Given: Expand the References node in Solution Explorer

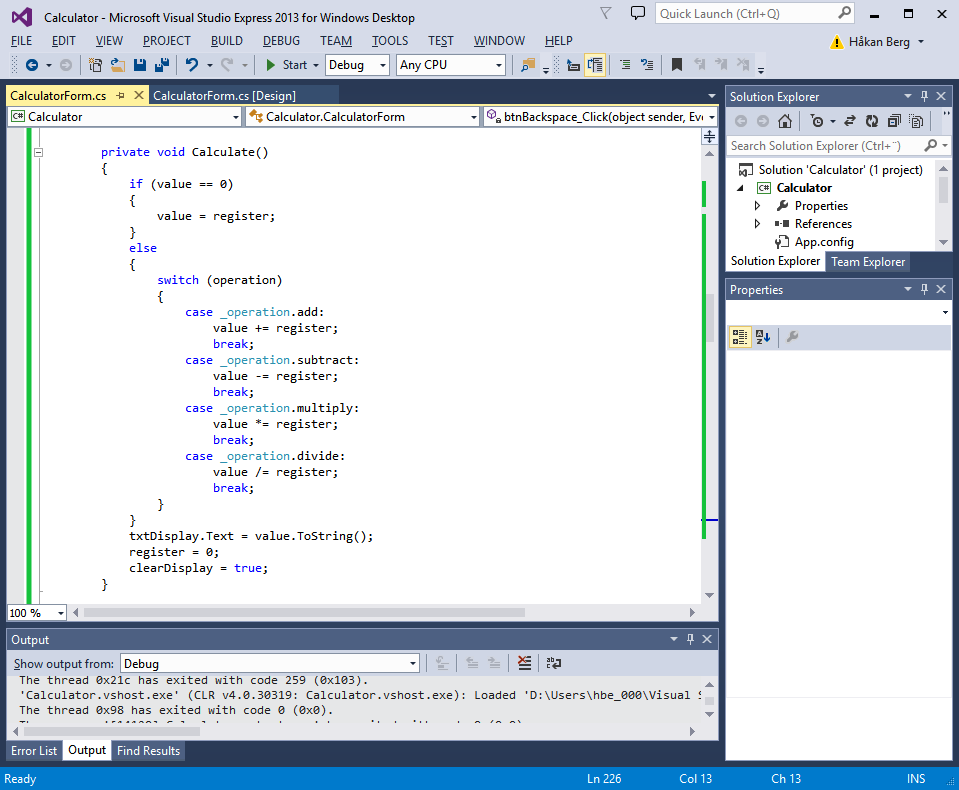Looking at the screenshot, I should pyautogui.click(x=757, y=224).
